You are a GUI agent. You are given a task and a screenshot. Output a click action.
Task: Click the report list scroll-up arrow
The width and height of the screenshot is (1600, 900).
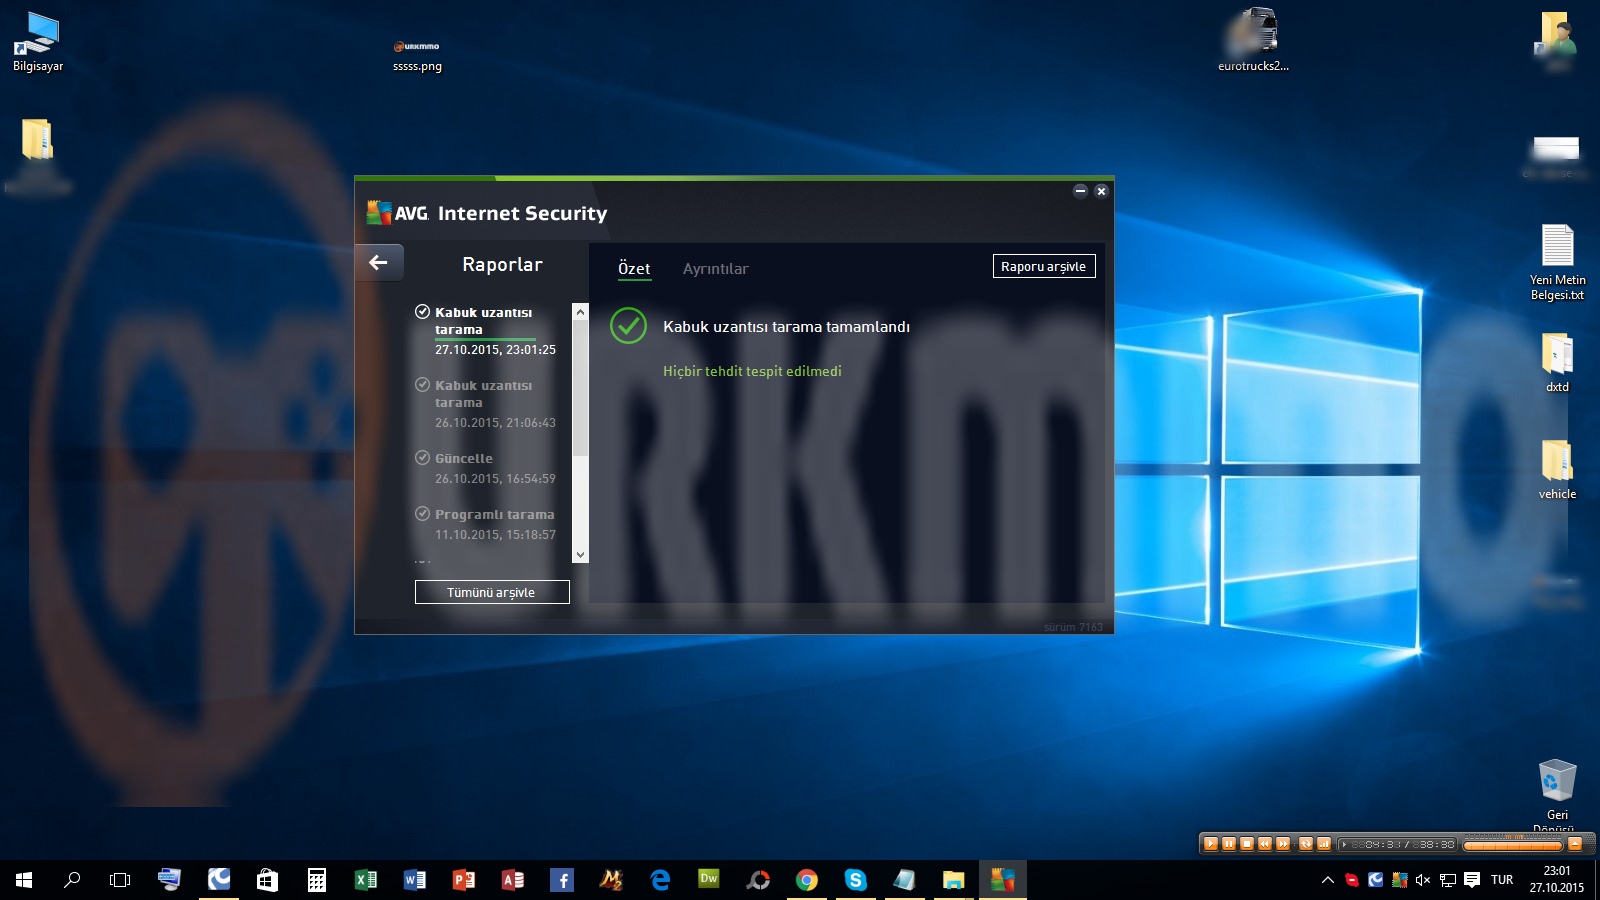[x=580, y=312]
